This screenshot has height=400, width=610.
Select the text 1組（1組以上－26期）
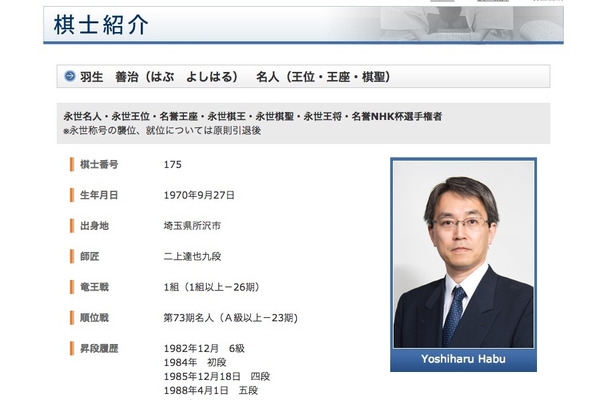point(212,287)
